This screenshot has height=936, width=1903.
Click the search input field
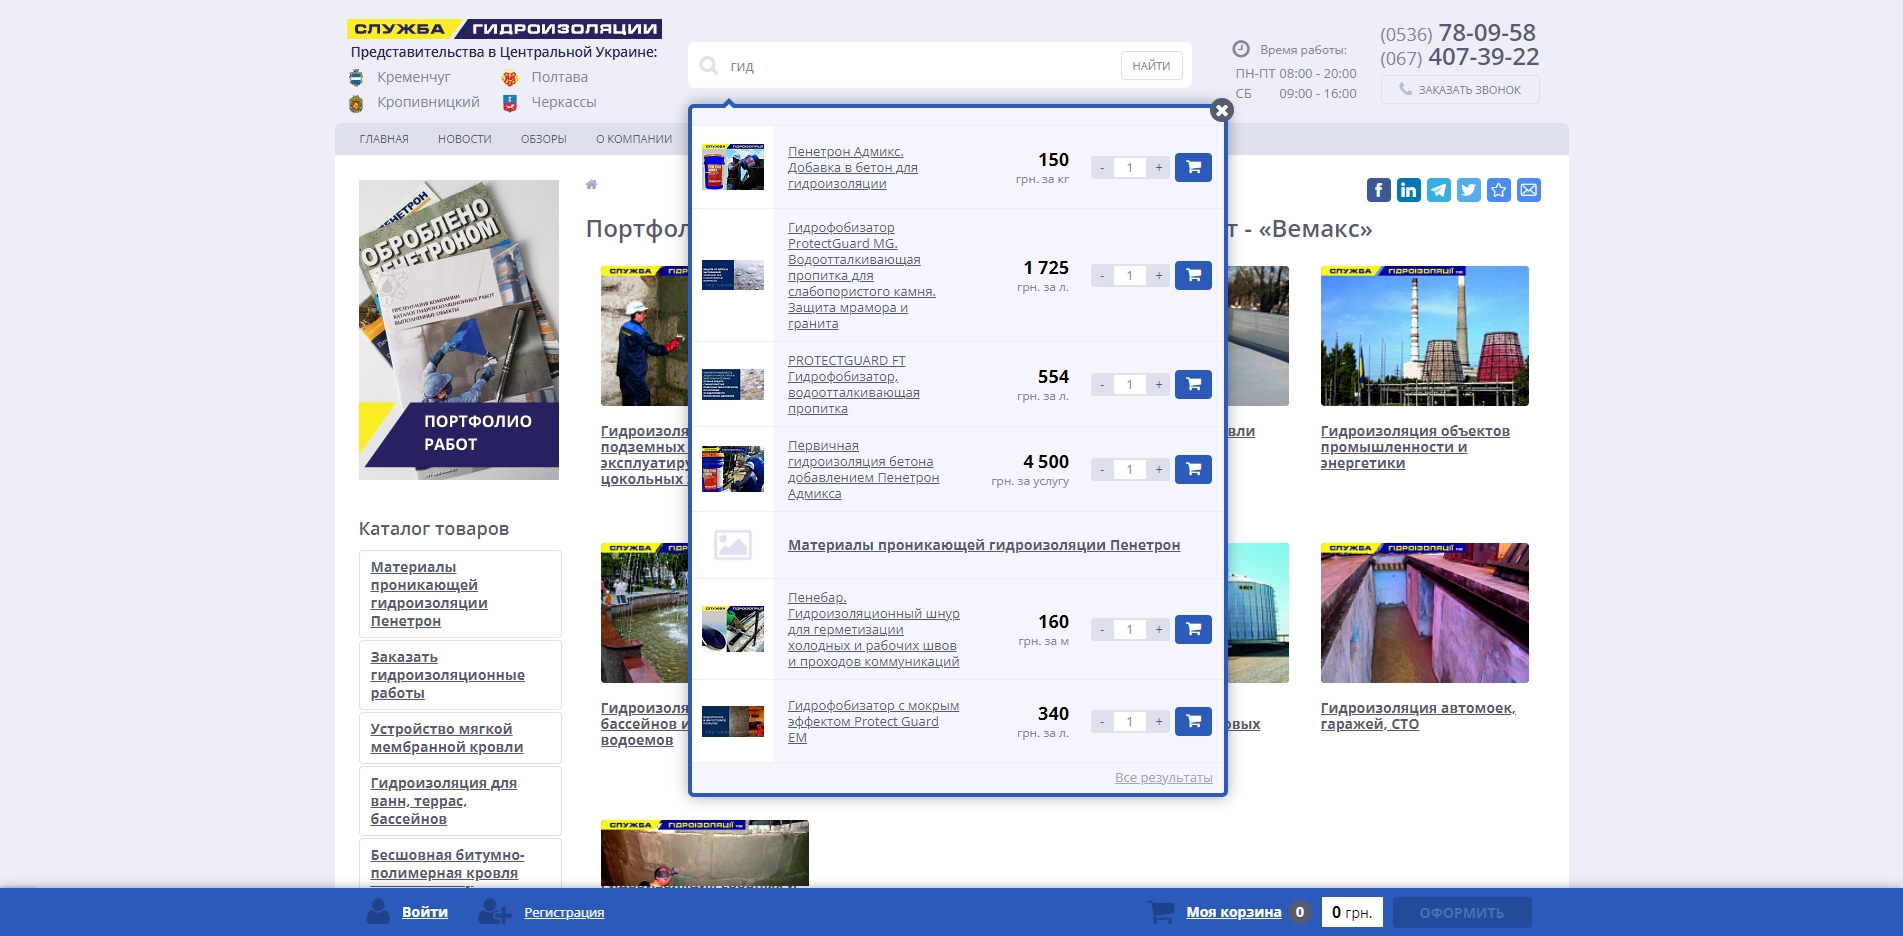(x=920, y=66)
